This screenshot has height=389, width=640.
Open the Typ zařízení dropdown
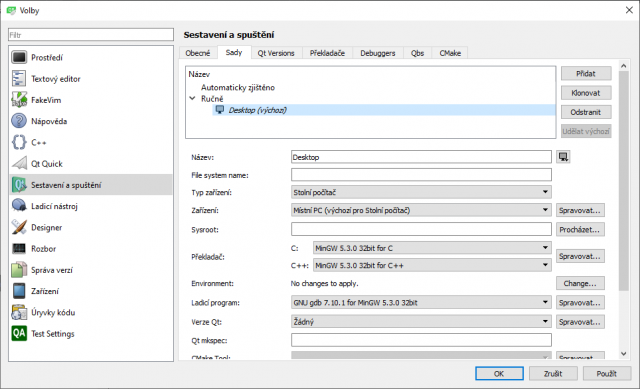[x=421, y=192]
